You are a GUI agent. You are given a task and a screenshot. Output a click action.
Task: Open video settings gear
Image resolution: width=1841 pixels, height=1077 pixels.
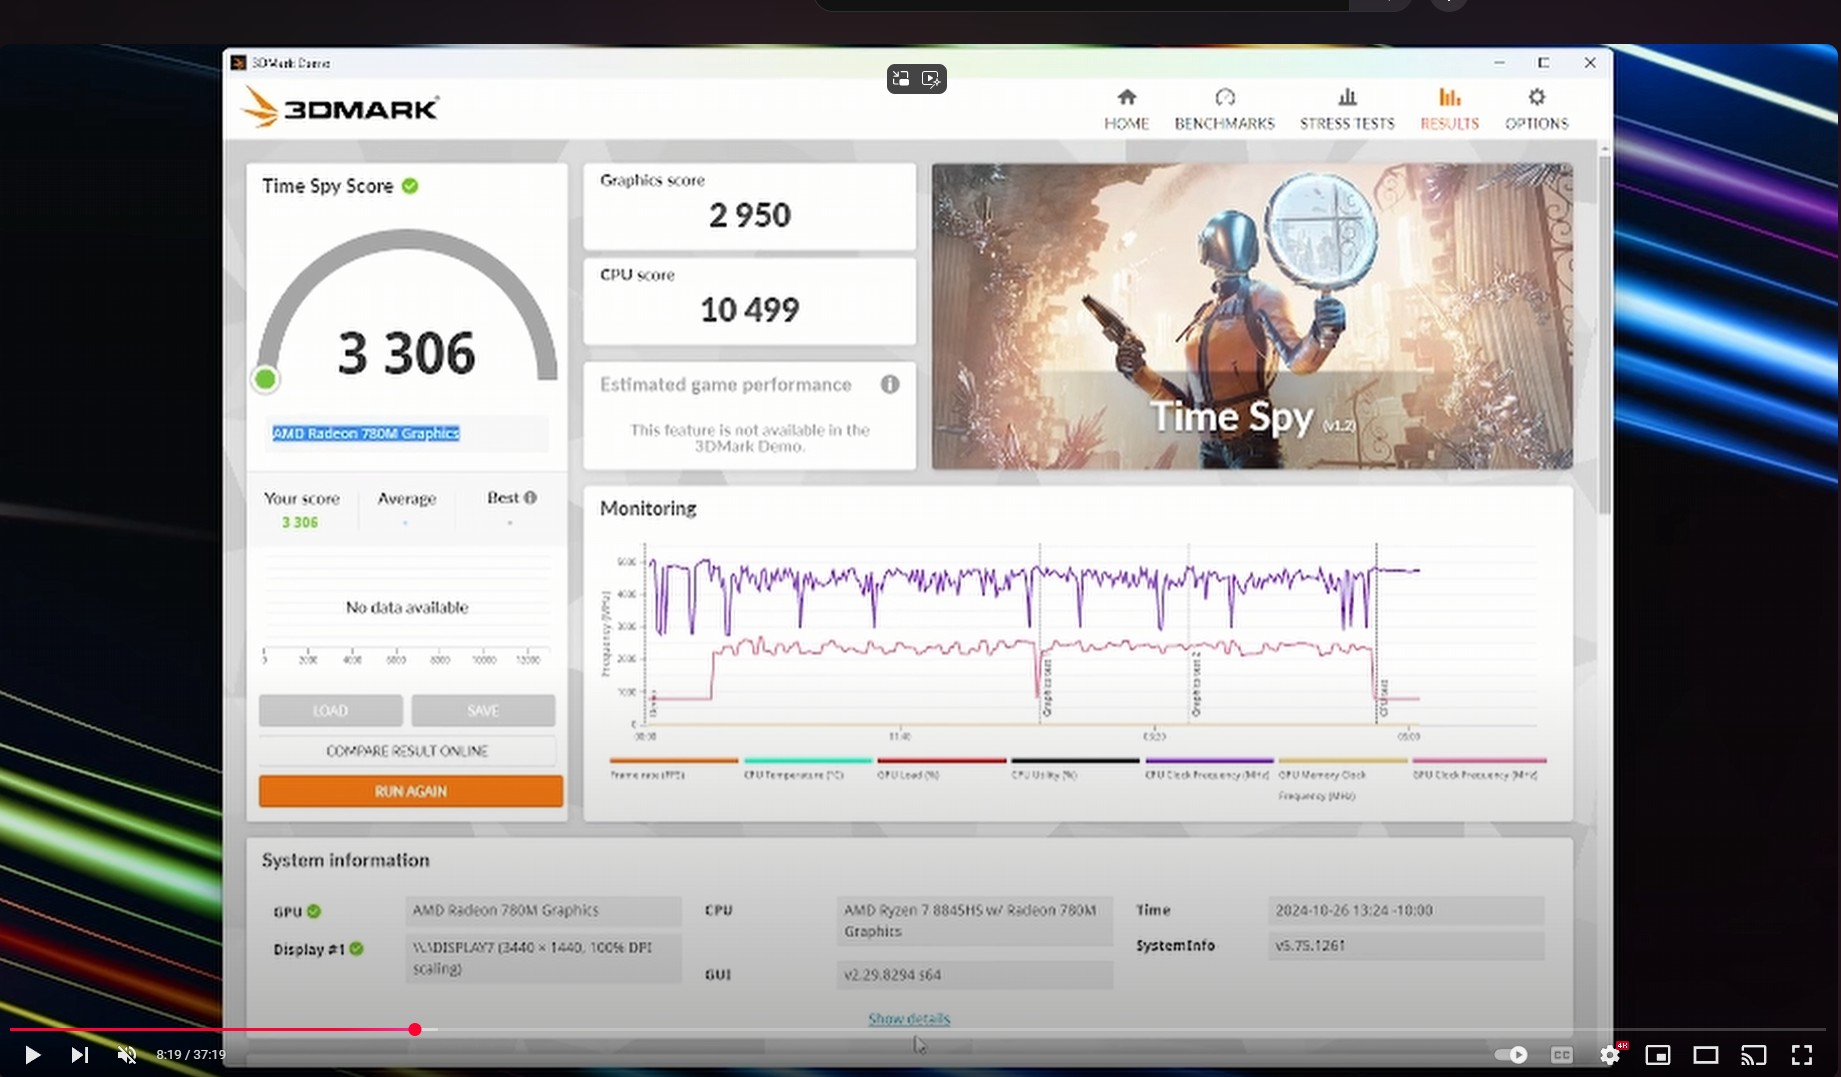1610,1055
